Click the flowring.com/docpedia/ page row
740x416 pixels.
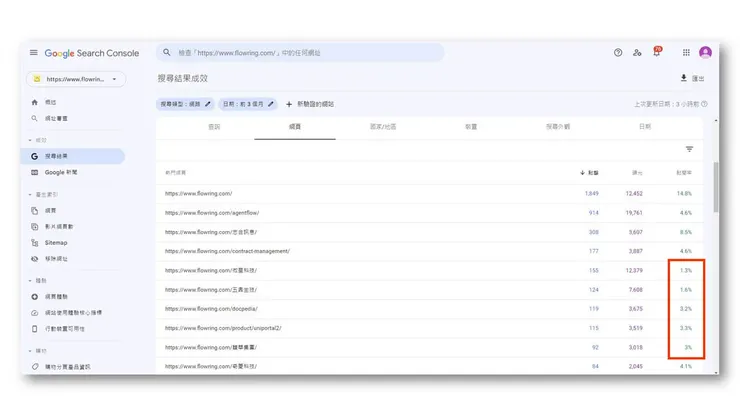click(x=429, y=309)
